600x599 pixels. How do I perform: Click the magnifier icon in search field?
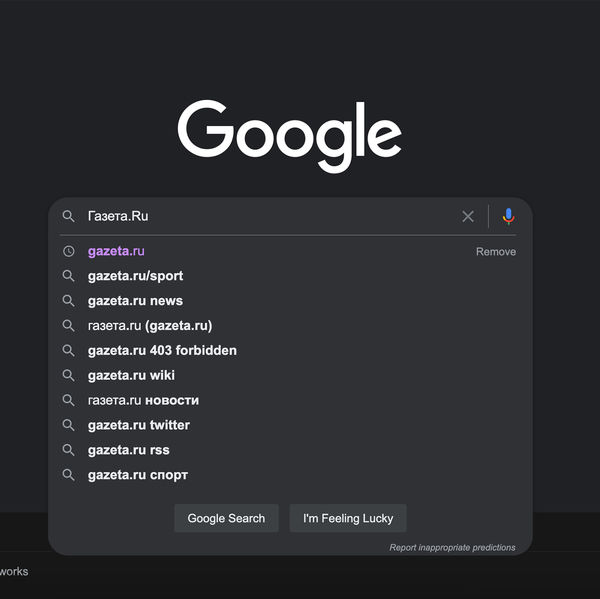[x=68, y=216]
